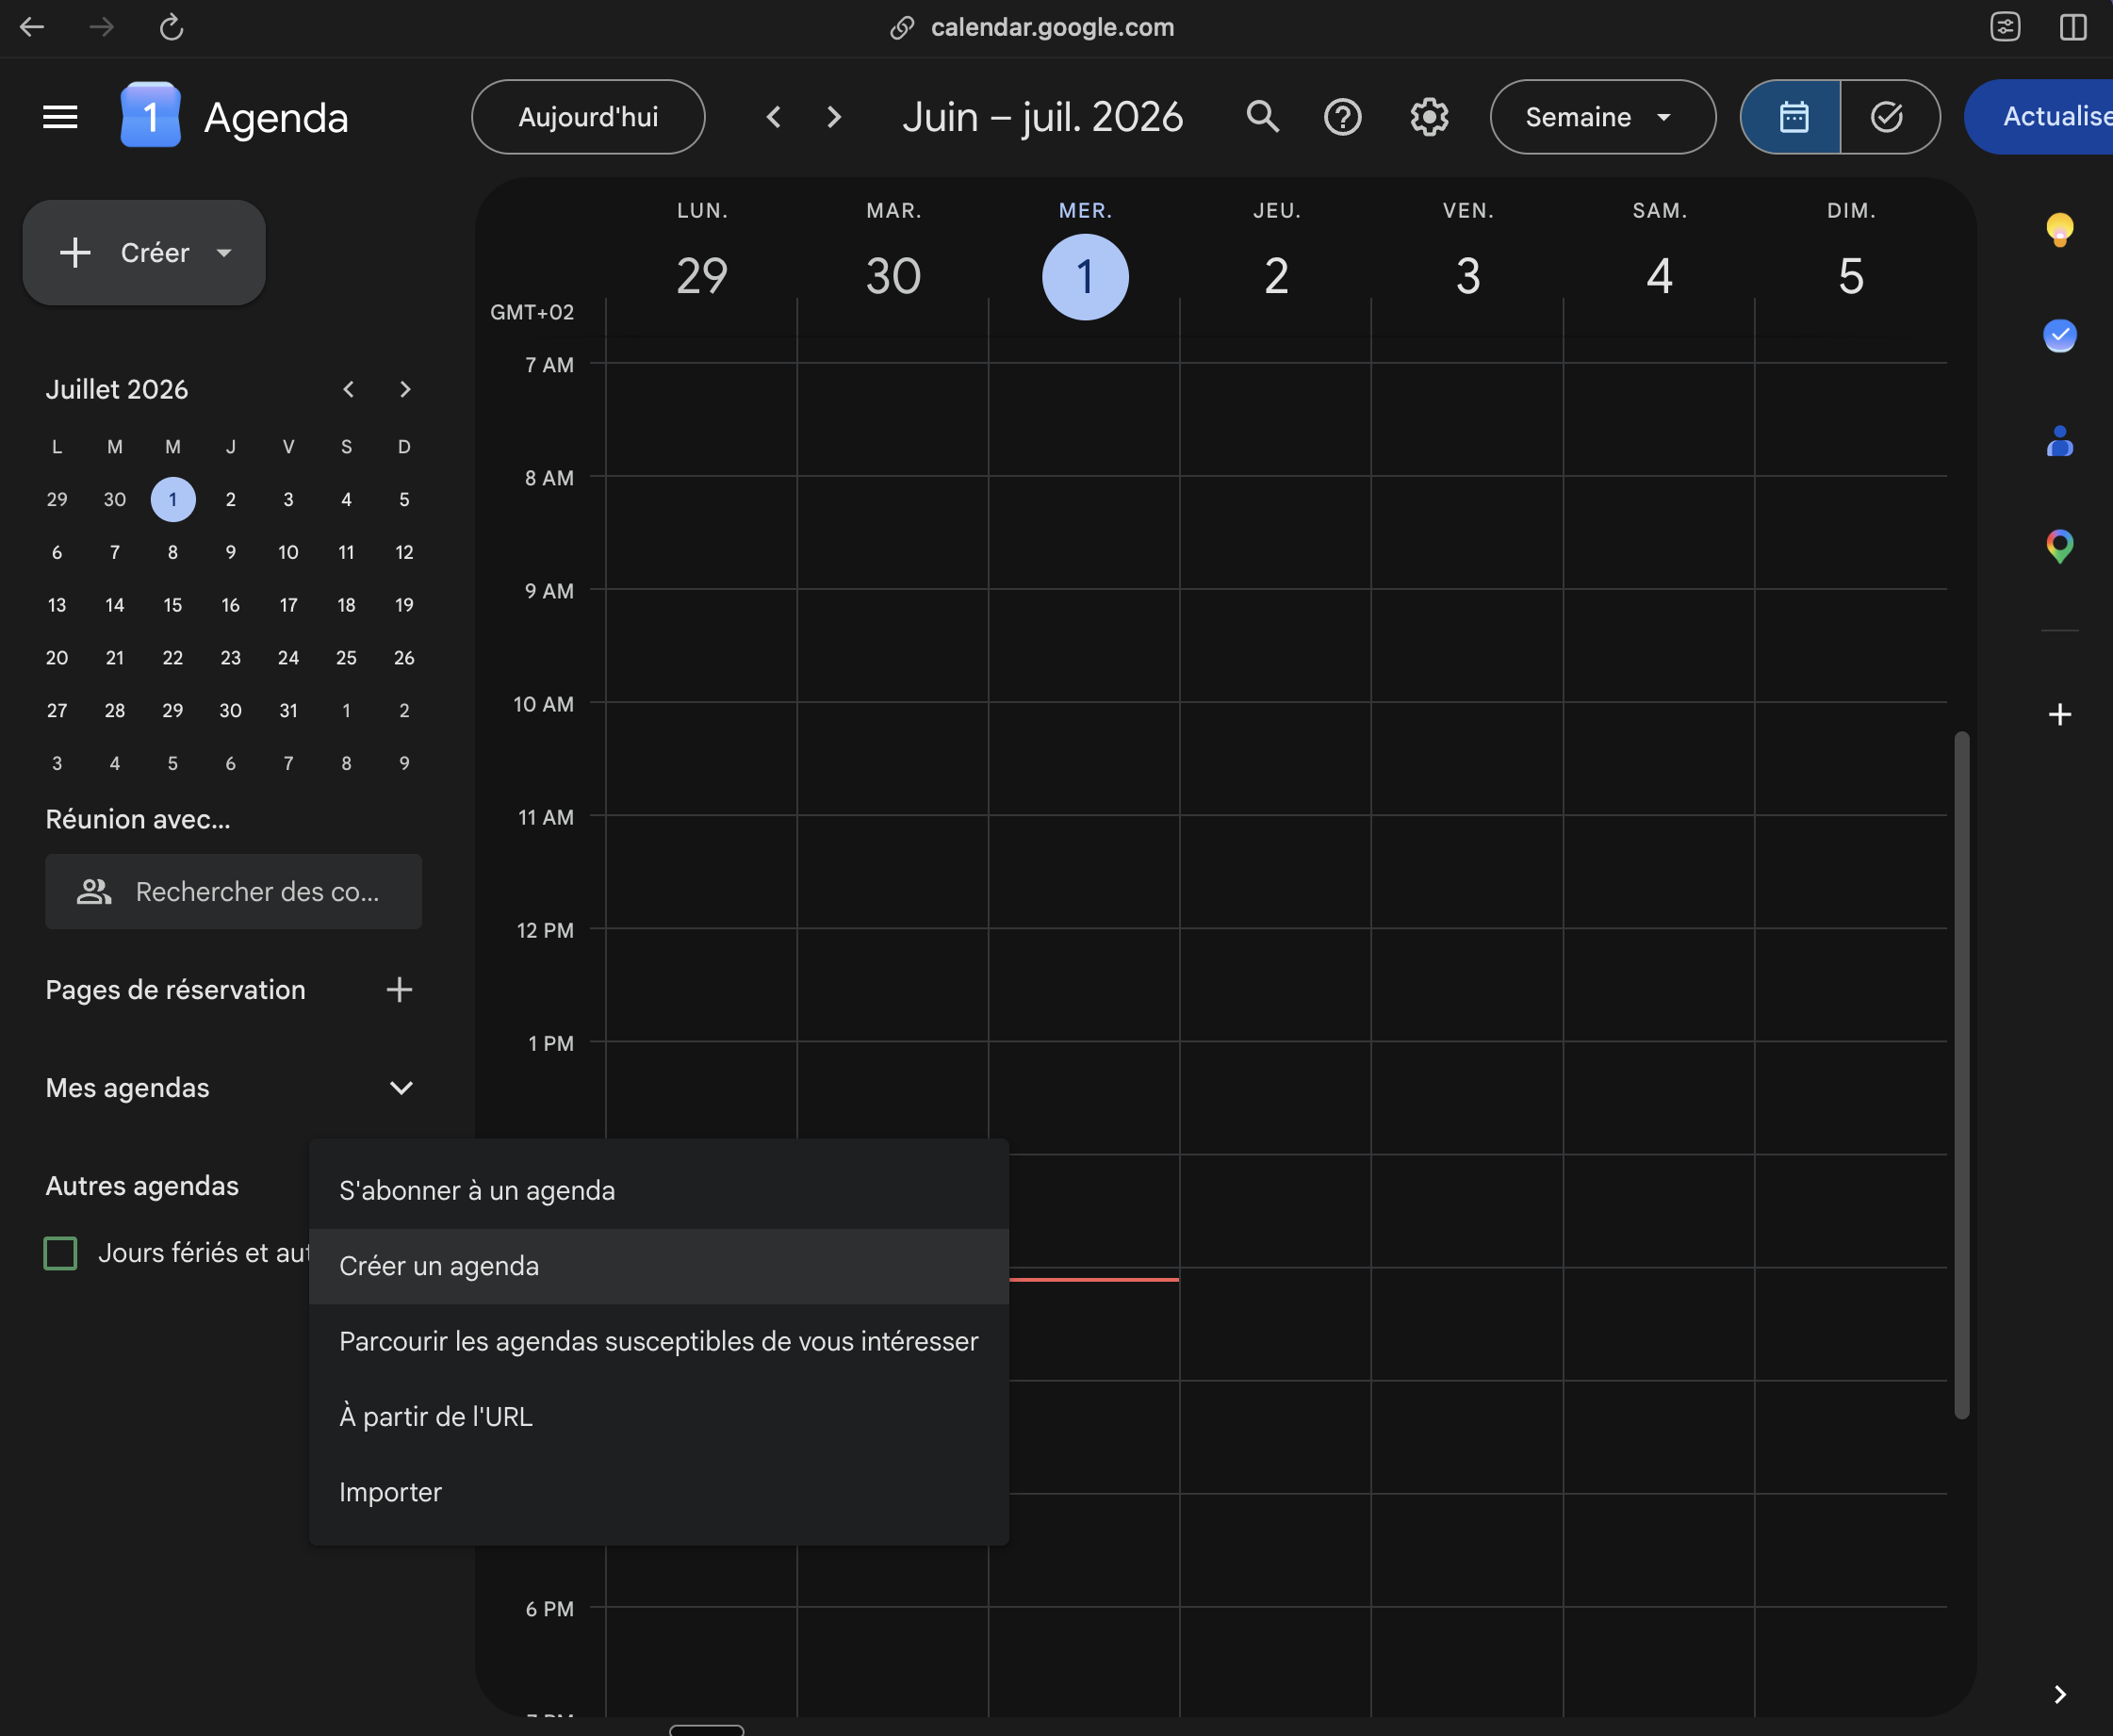Choose Importer from the menu

click(658, 1492)
